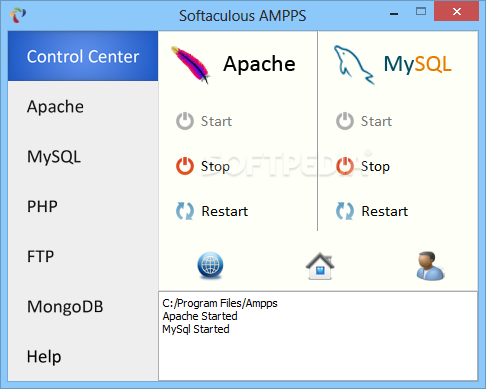Click the MySQL Restart arrows icon
Screen dimensions: 486x389
click(x=345, y=211)
